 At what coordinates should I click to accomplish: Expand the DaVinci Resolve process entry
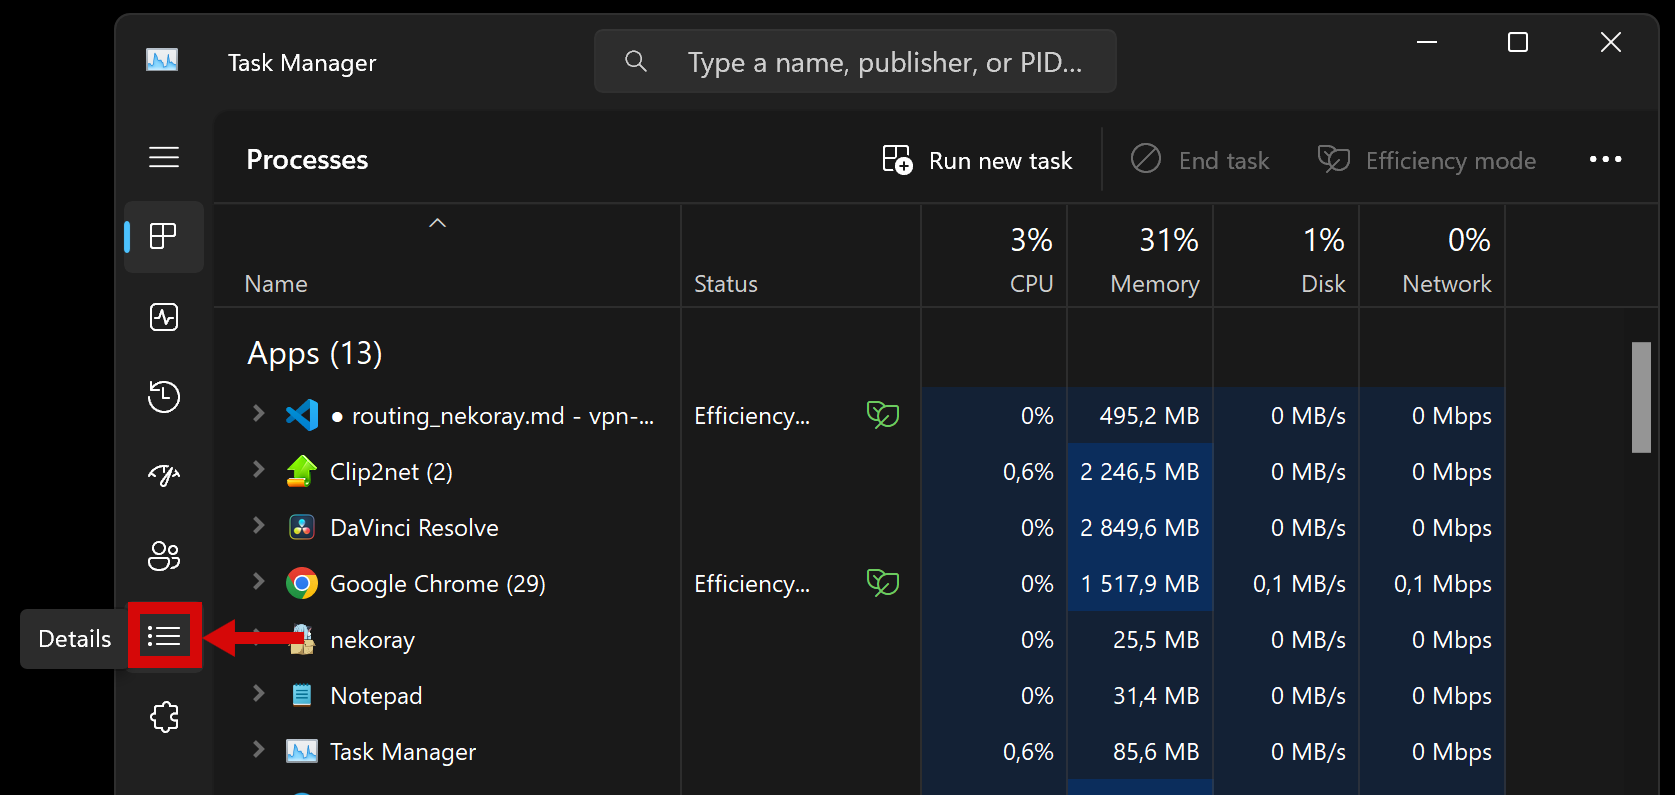(259, 526)
